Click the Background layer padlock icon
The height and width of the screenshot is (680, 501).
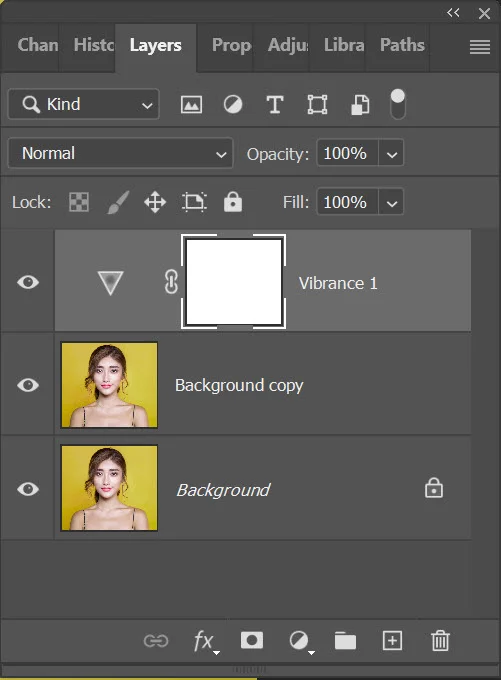[434, 488]
